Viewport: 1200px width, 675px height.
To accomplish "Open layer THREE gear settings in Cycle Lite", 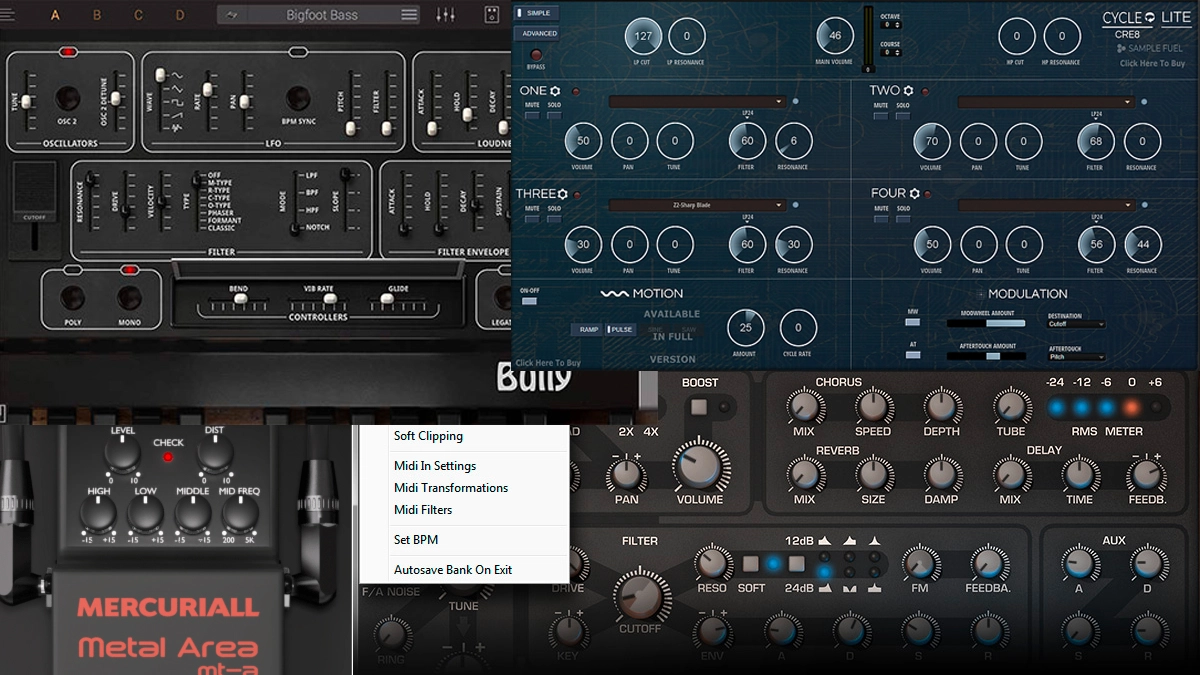I will tap(563, 194).
